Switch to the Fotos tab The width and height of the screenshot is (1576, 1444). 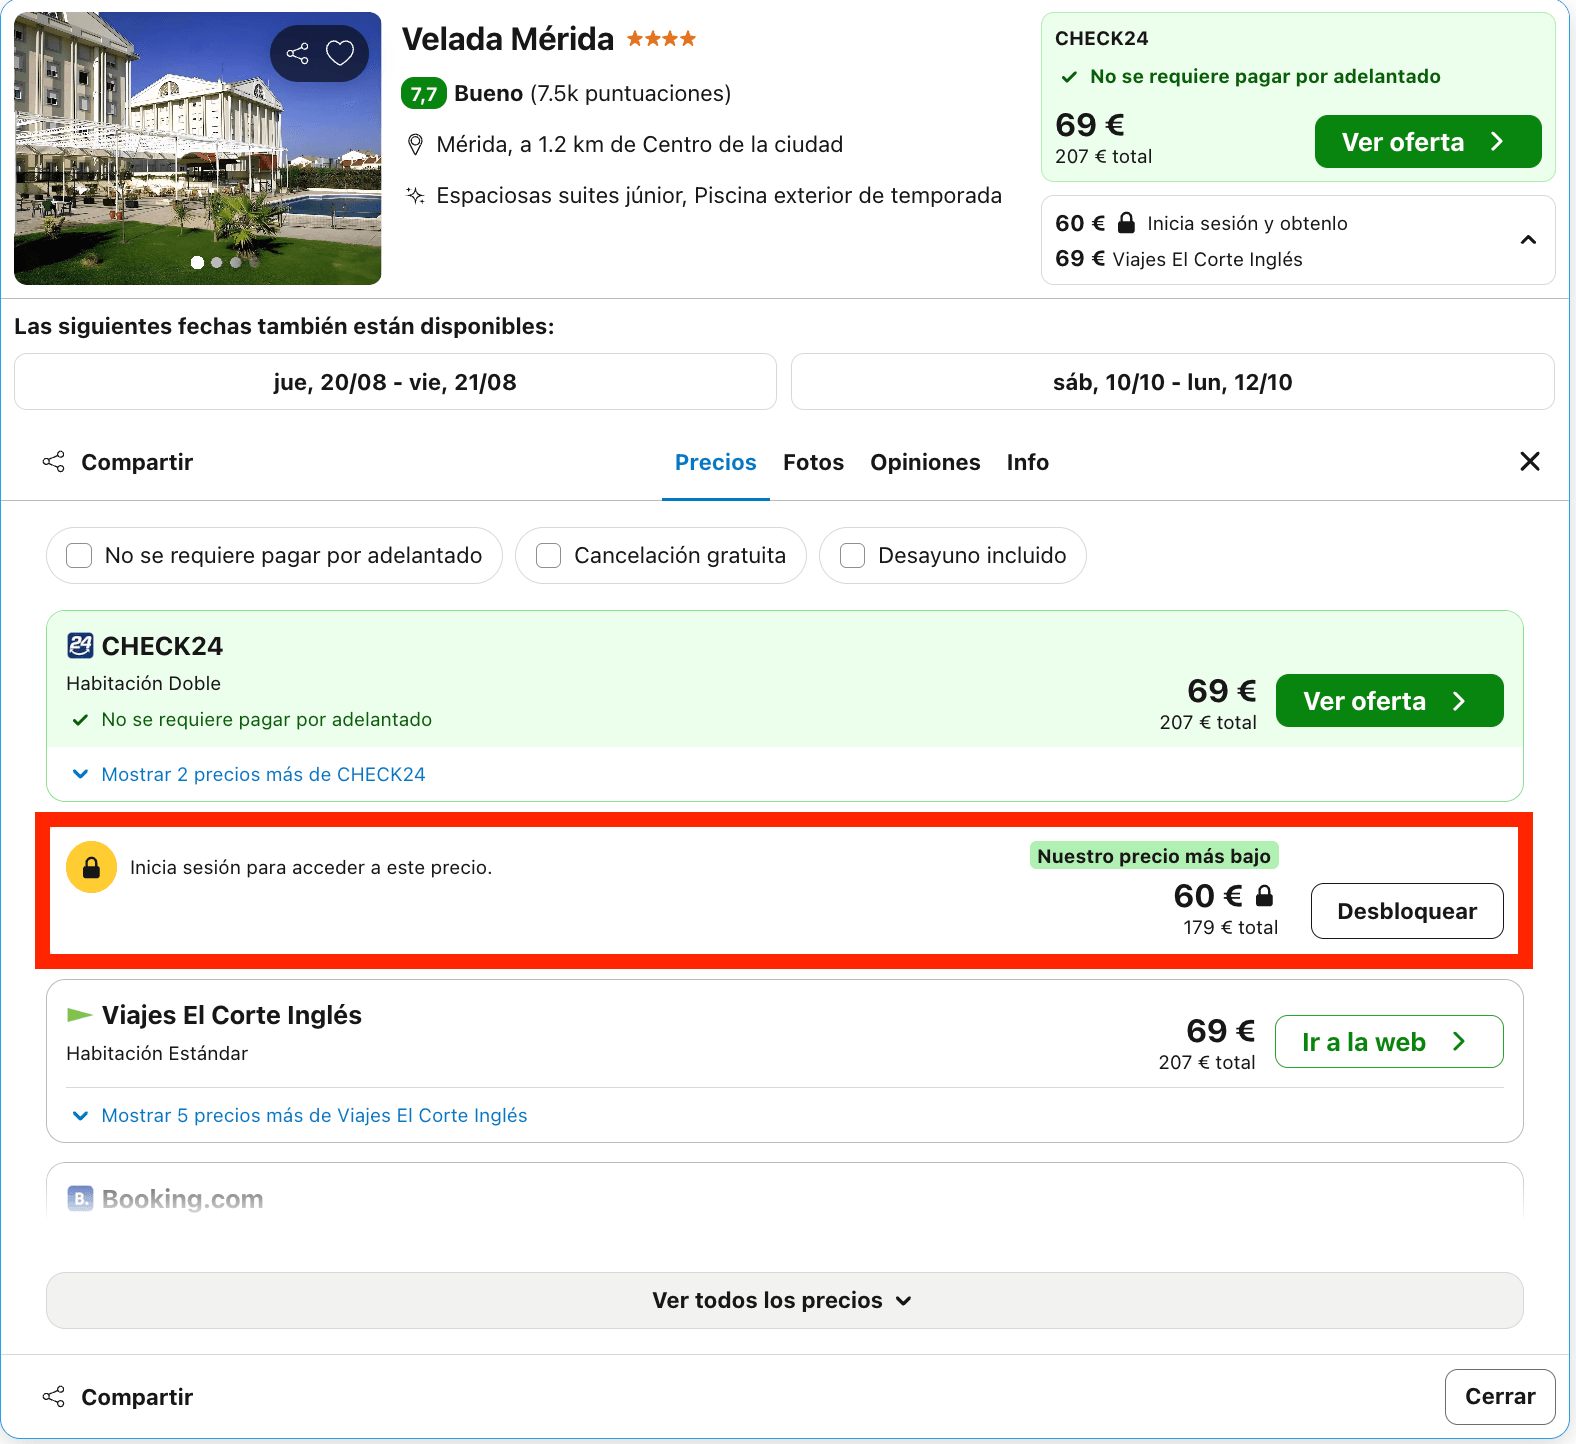tap(813, 462)
